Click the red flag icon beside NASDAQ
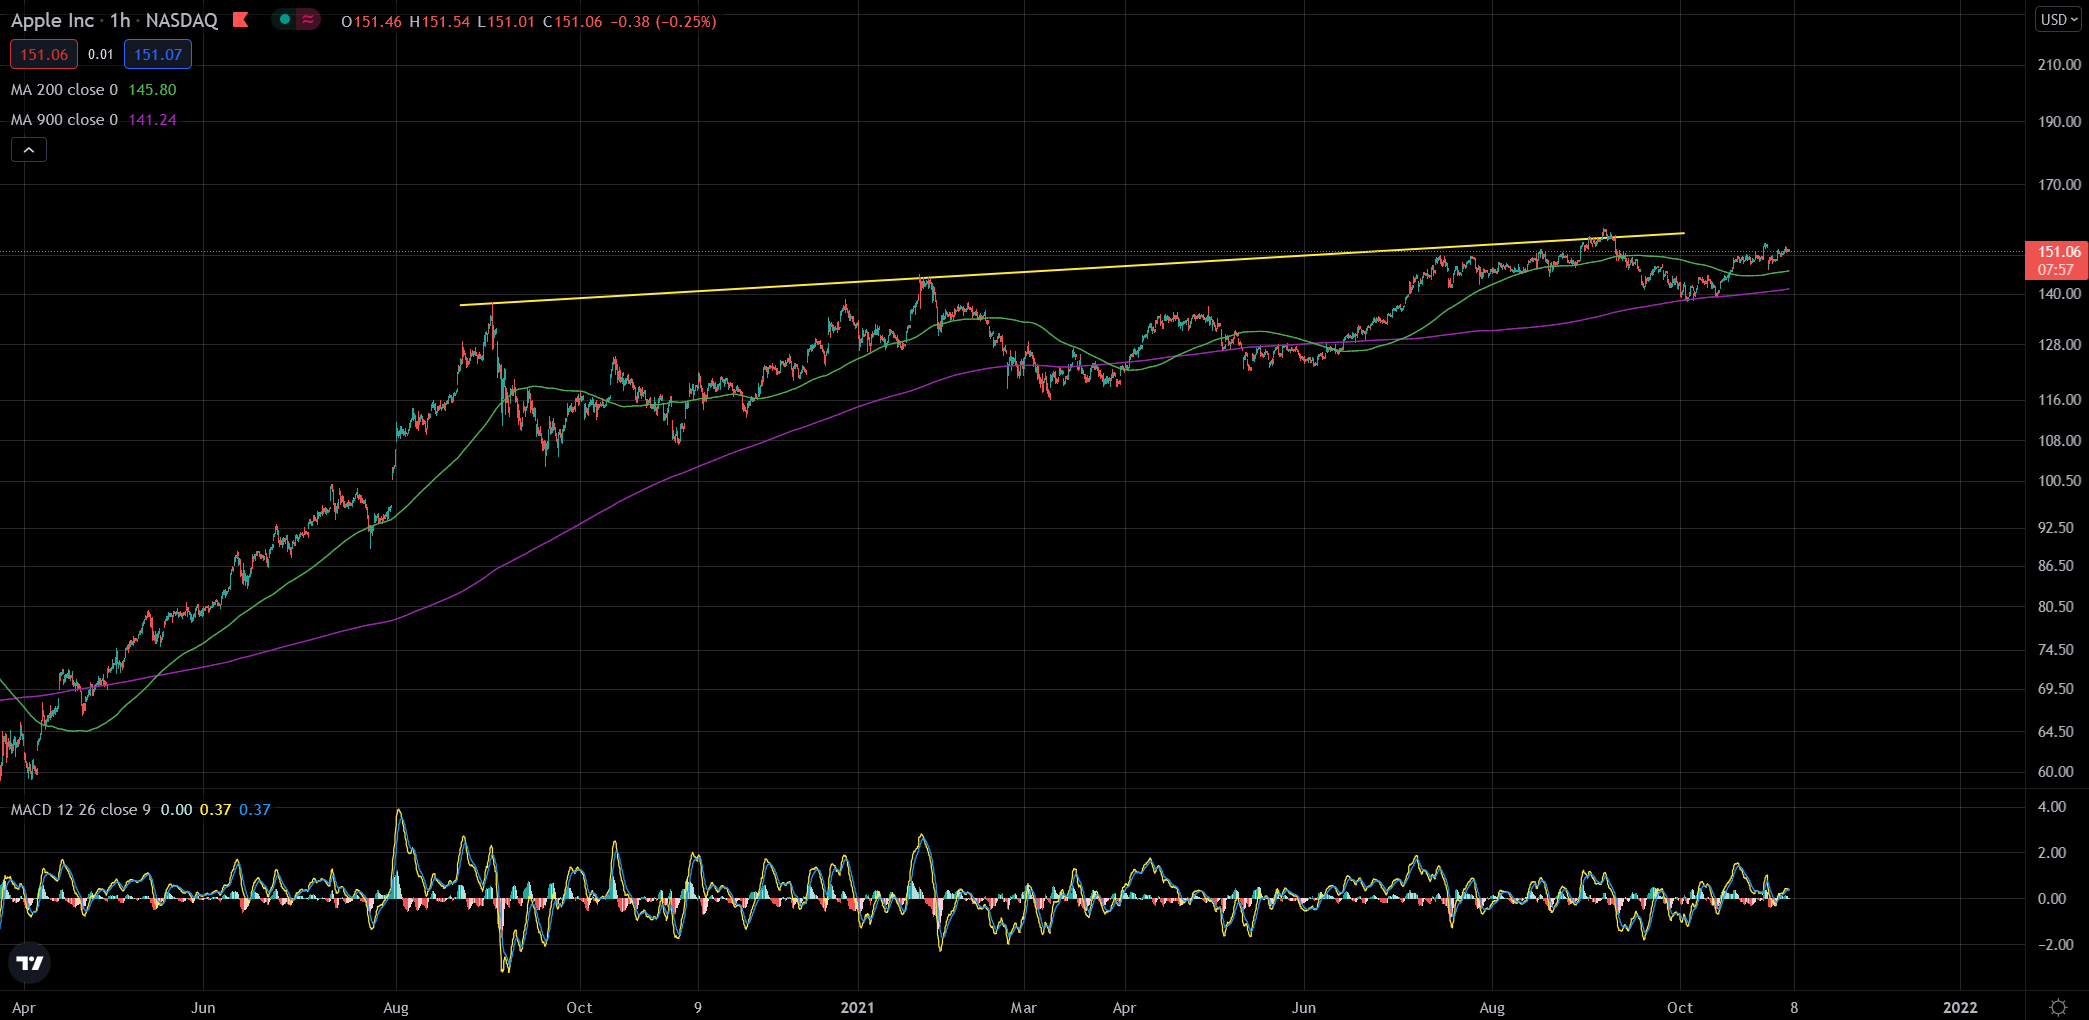 pyautogui.click(x=240, y=20)
